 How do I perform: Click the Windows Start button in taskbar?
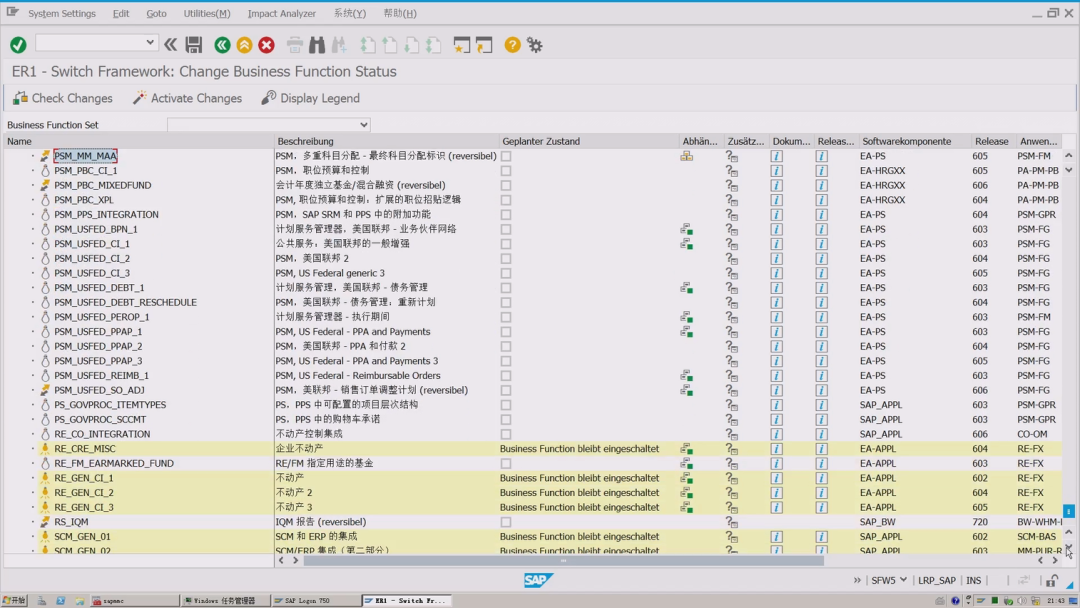tap(14, 600)
